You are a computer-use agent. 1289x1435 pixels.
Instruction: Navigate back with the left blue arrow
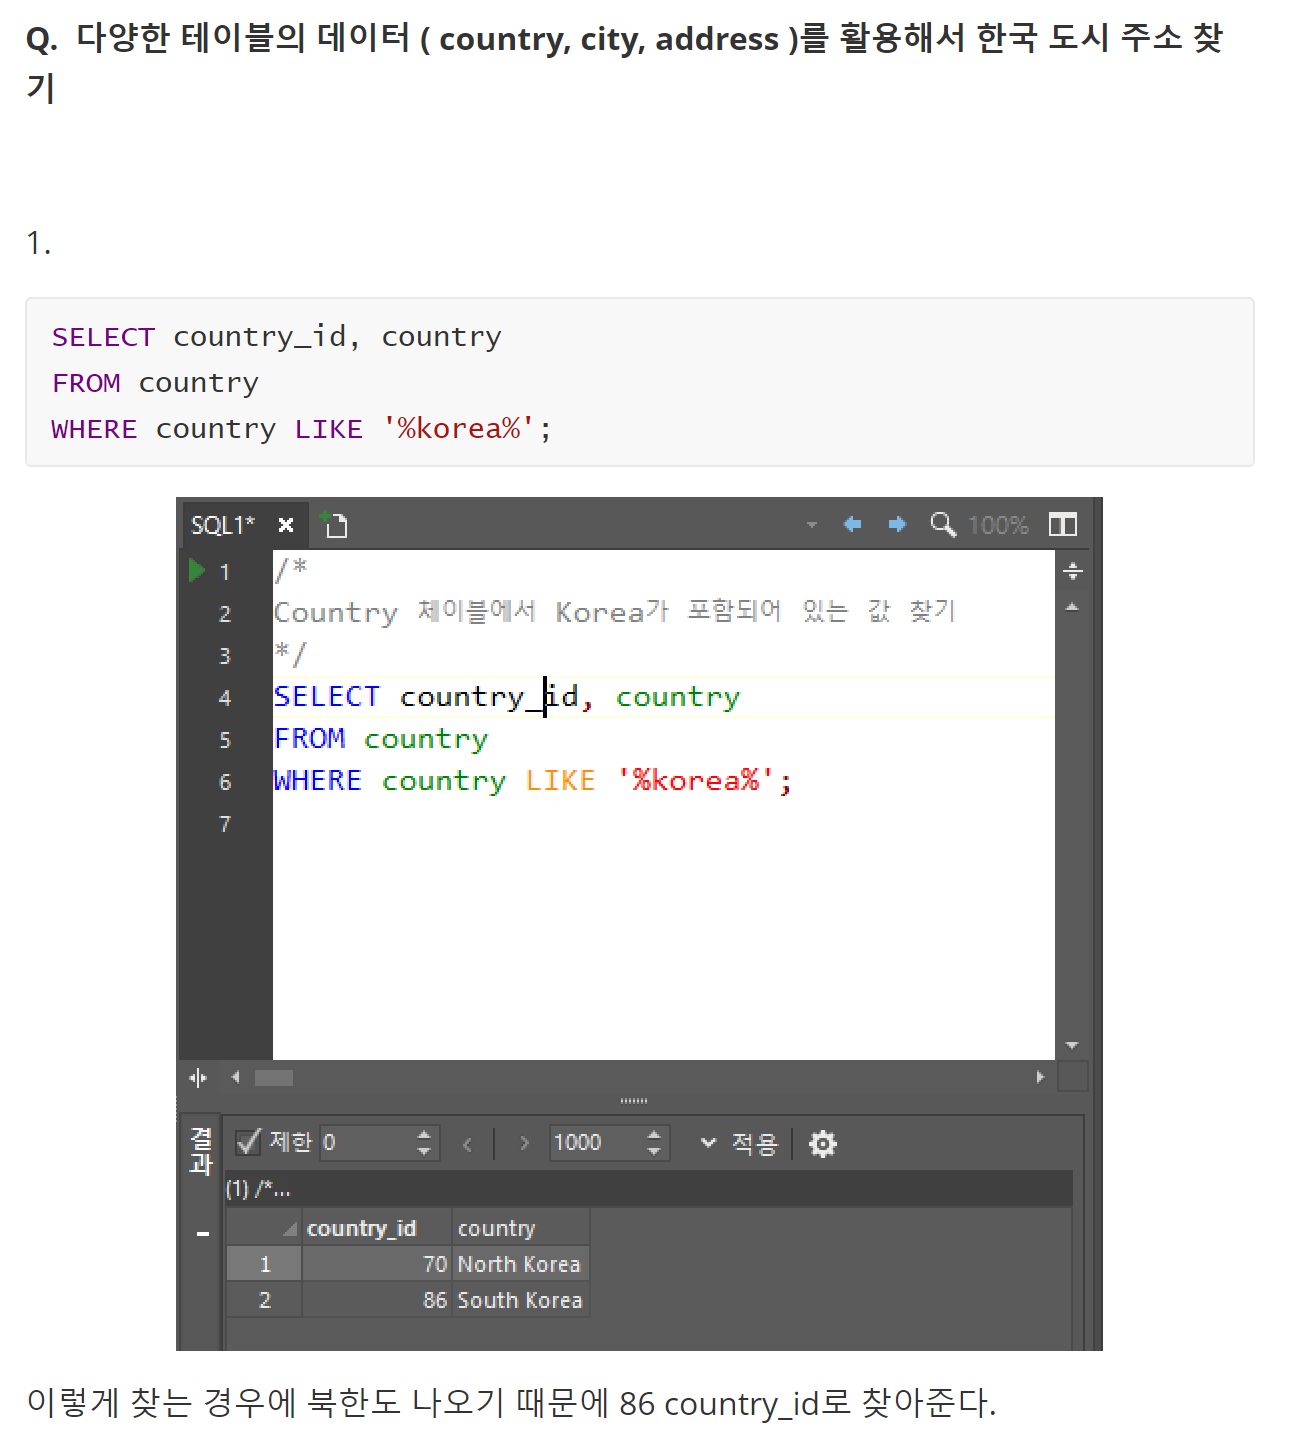point(852,524)
